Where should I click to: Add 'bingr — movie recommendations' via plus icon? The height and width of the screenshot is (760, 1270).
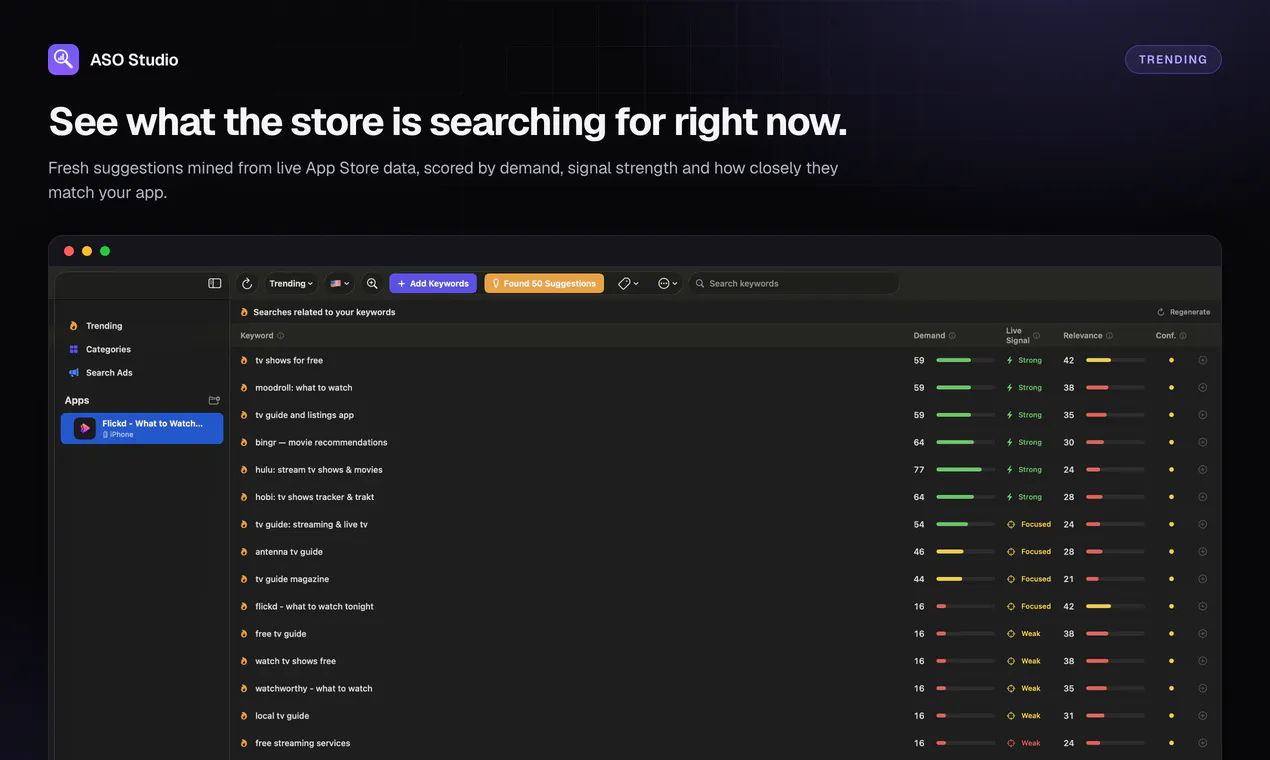1203,442
